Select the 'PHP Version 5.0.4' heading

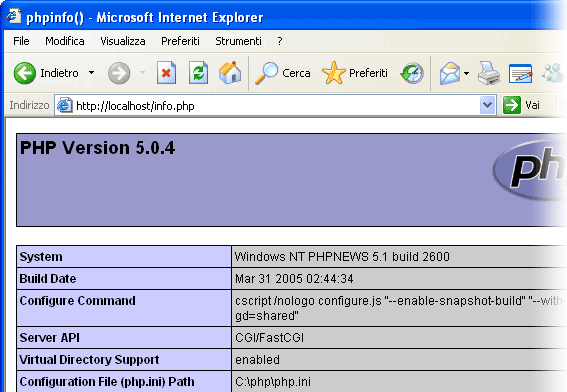click(97, 148)
